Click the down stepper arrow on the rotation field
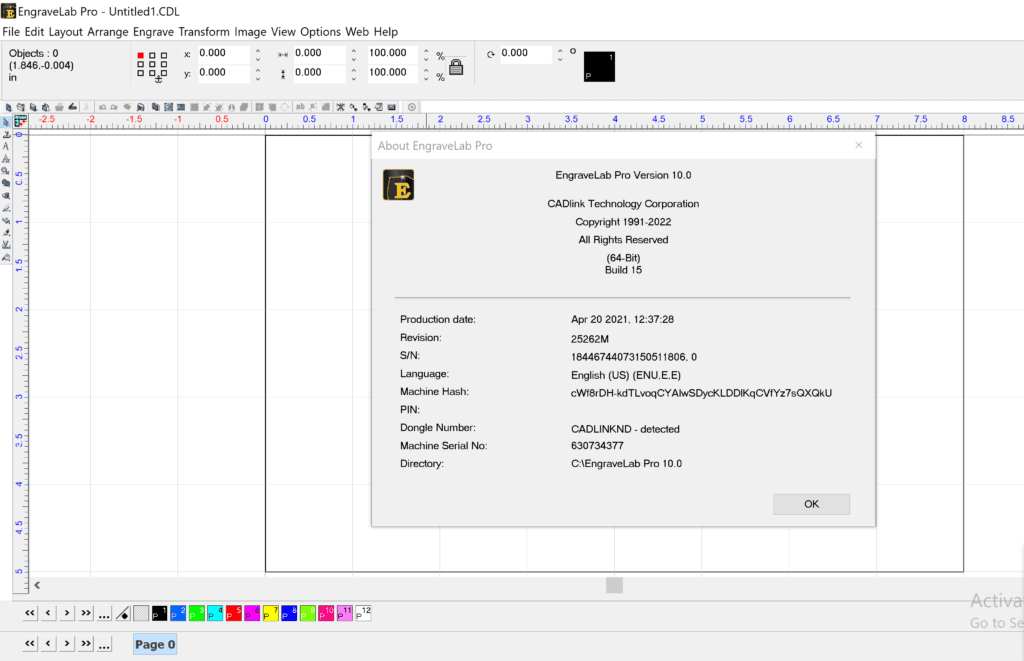1024x661 pixels. click(560, 59)
